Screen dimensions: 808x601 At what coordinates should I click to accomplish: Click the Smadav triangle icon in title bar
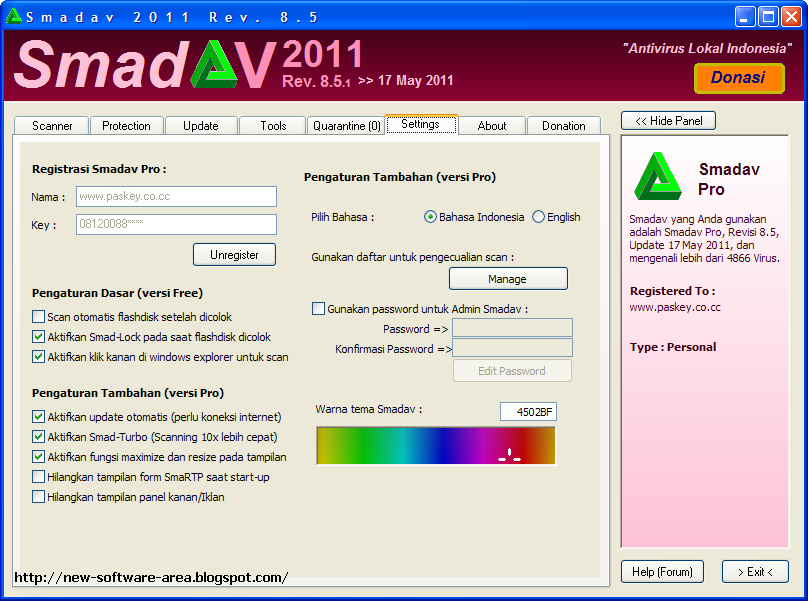tap(13, 16)
